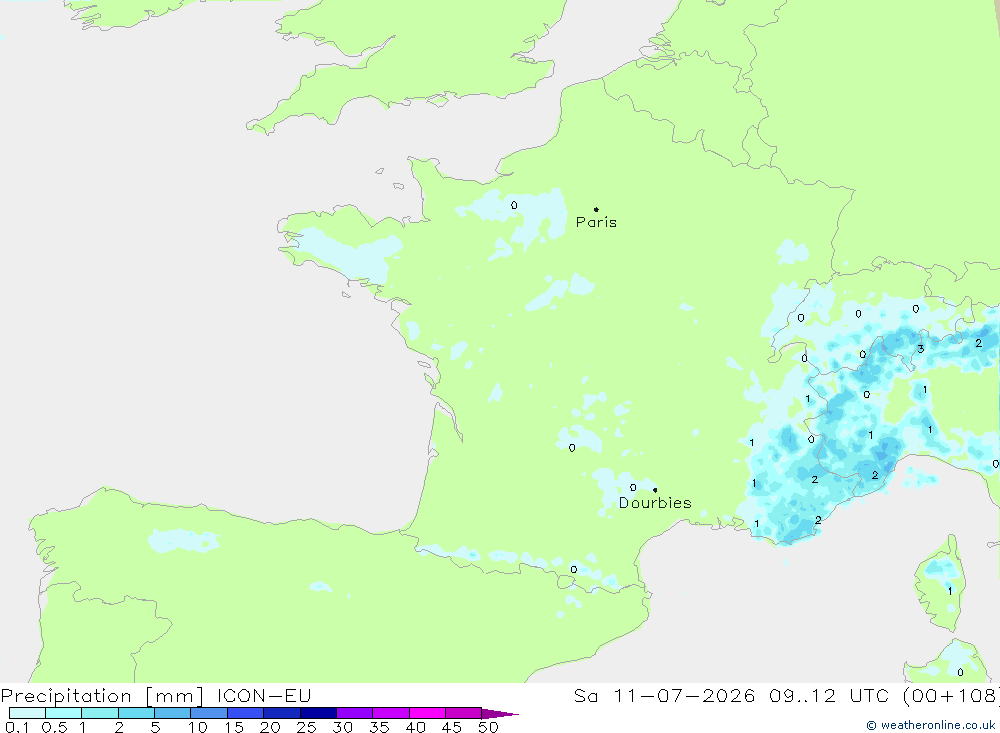Pick the 15–20 mm legend swatch

point(245,713)
